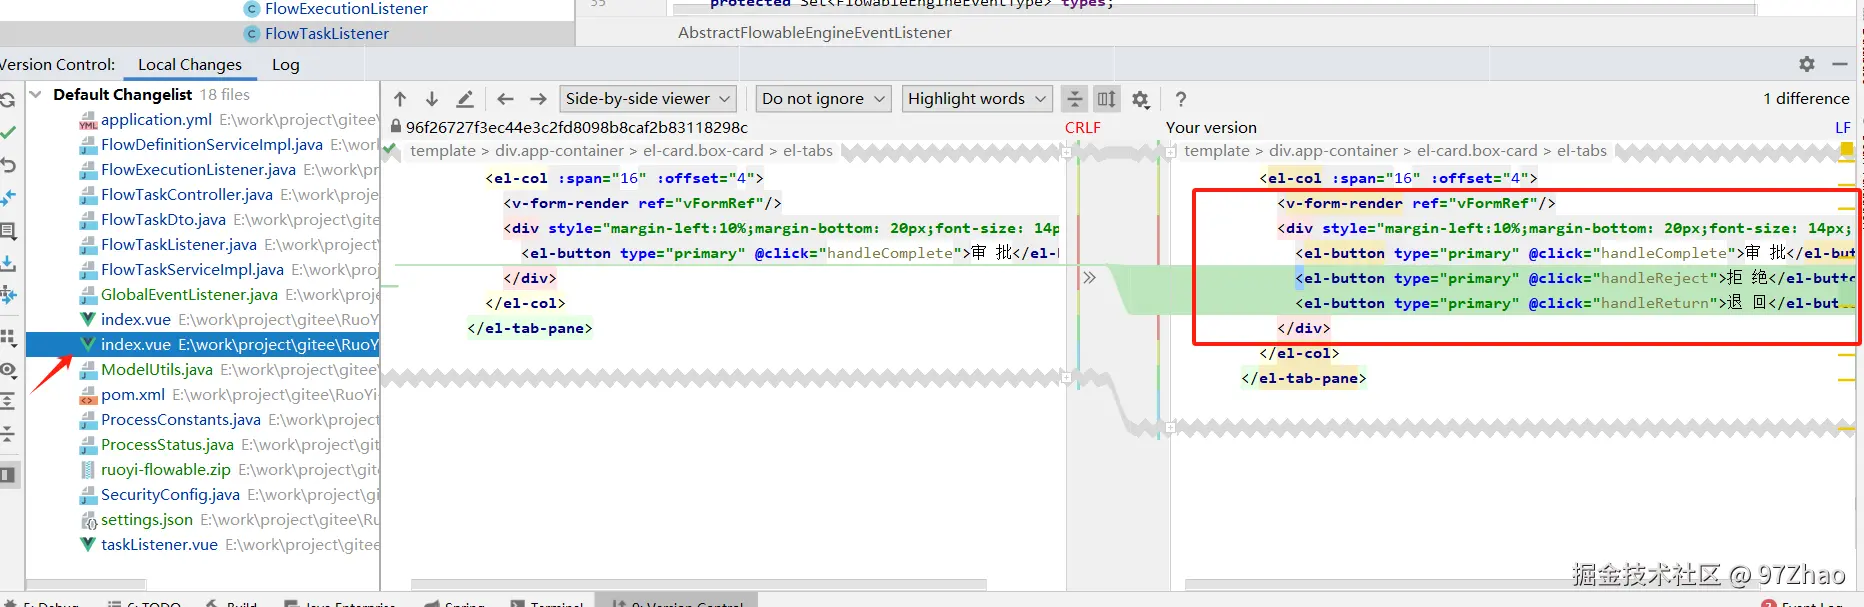1864x607 pixels.
Task: Select taskListener.vue file
Action: tap(203, 544)
